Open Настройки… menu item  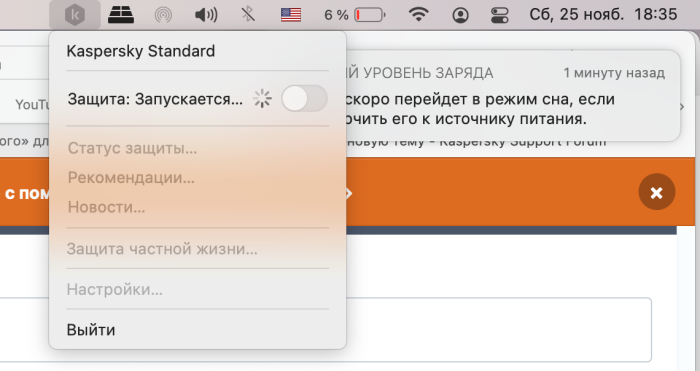[115, 289]
